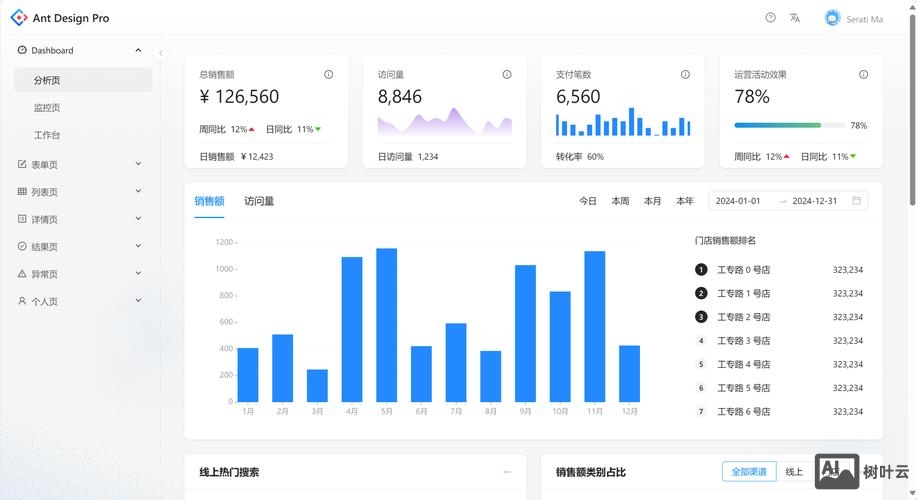This screenshot has width=917, height=500.
Task: Click the 6,560 payments value
Action: click(578, 96)
